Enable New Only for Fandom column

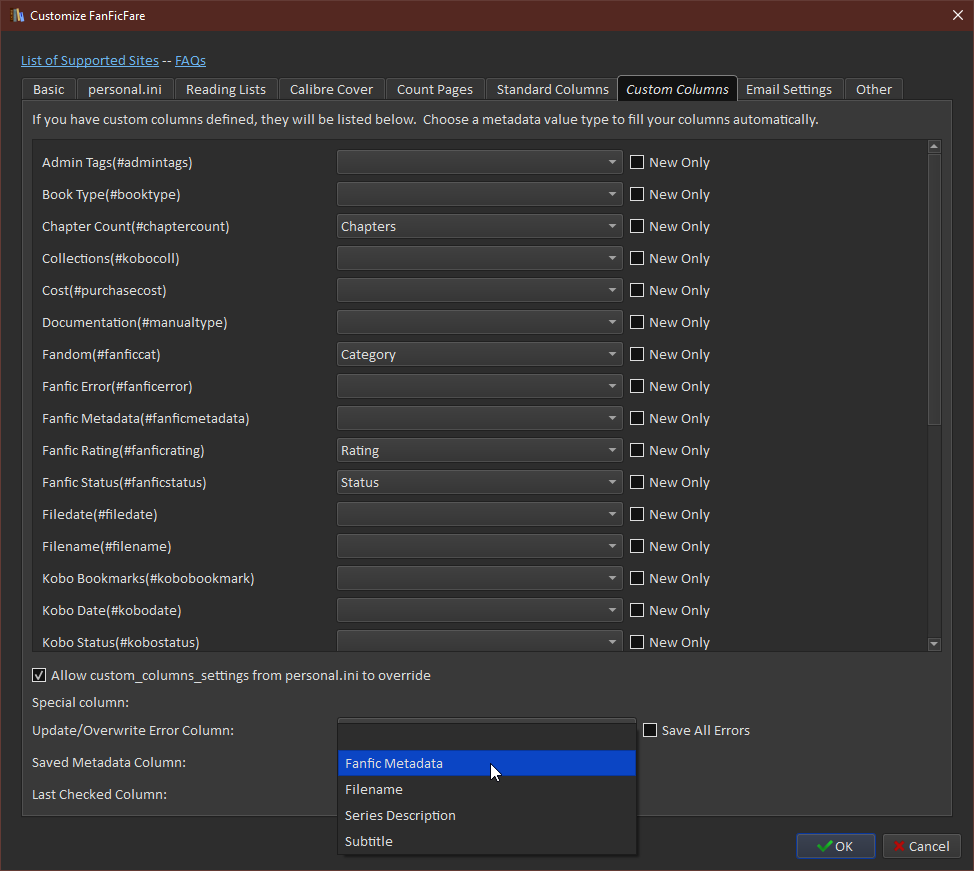pyautogui.click(x=637, y=355)
